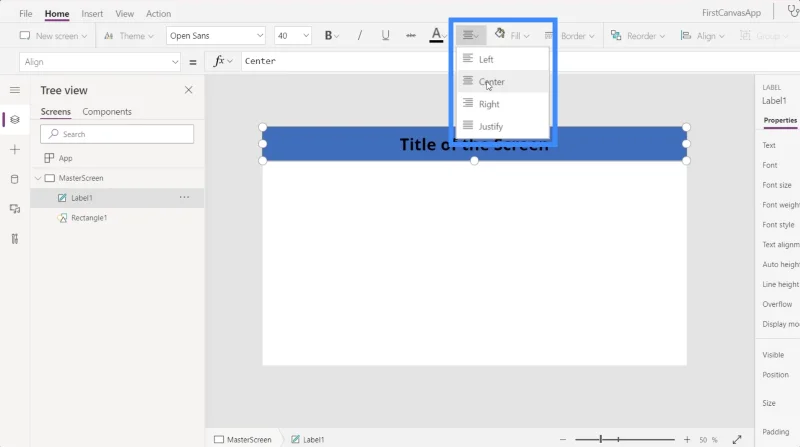Image resolution: width=800 pixels, height=447 pixels.
Task: Open the Border options dropdown
Action: click(x=569, y=36)
